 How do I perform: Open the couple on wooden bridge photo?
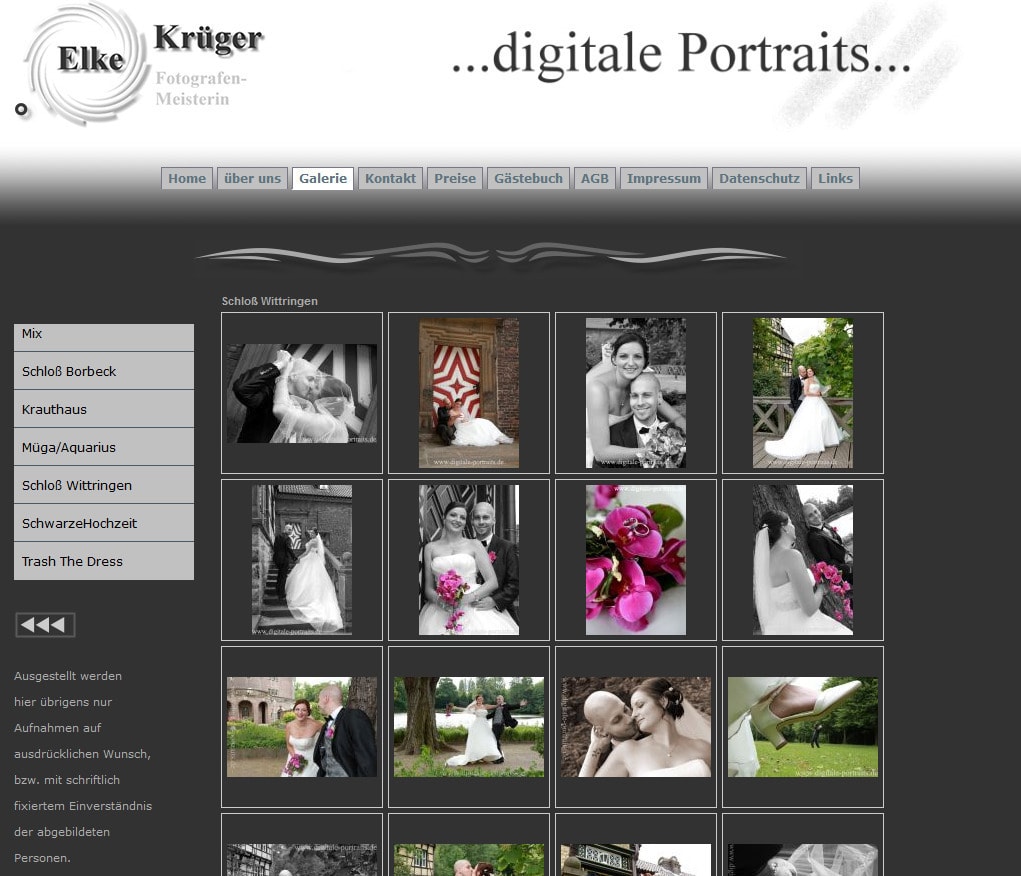tap(803, 393)
